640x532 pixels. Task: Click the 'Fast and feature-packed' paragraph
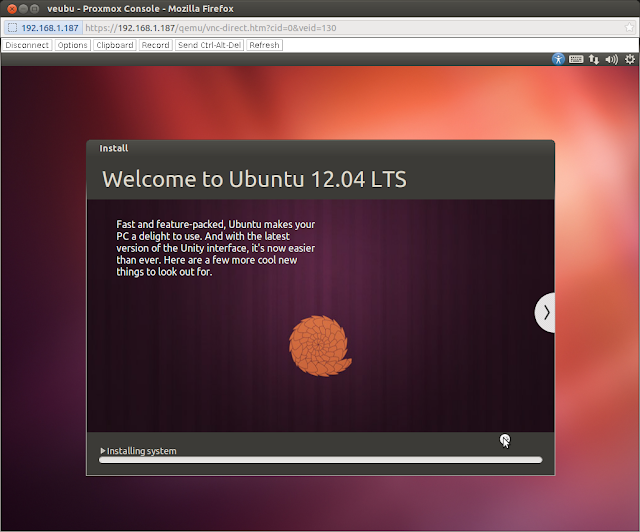click(x=215, y=248)
